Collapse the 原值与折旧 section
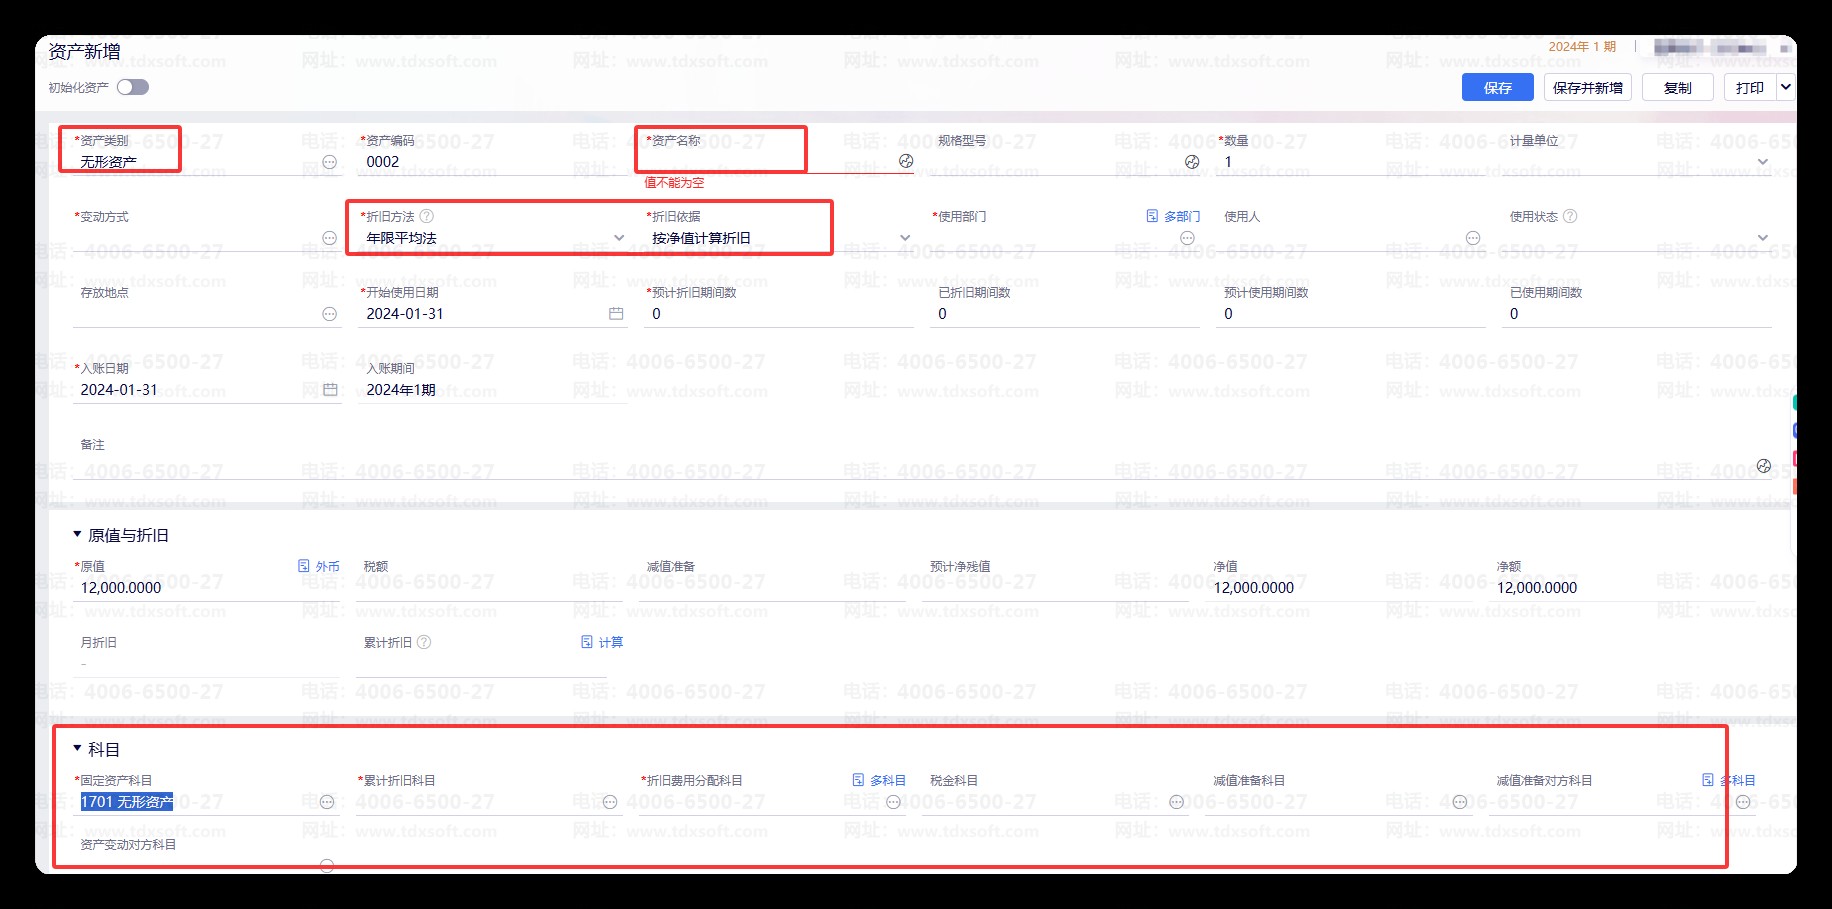 click(x=78, y=535)
